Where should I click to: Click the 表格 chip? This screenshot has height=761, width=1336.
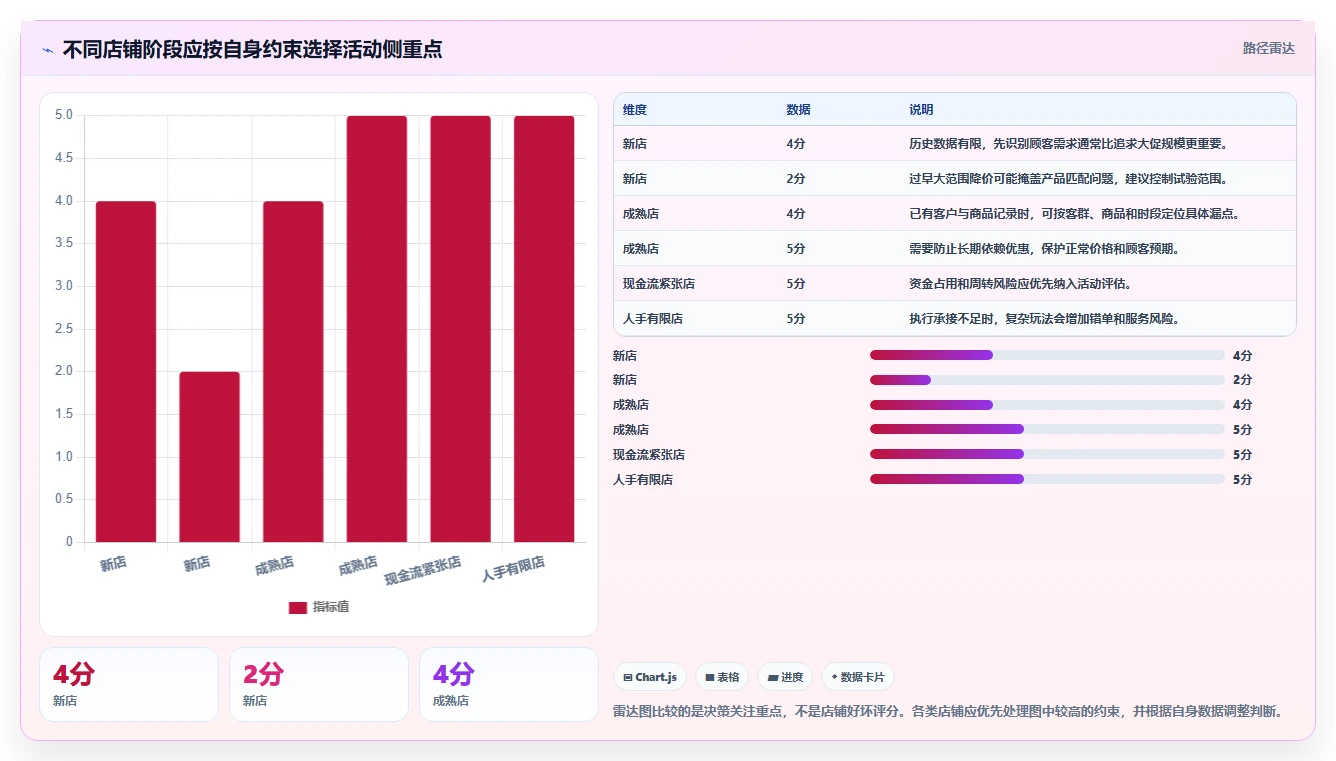coord(722,677)
